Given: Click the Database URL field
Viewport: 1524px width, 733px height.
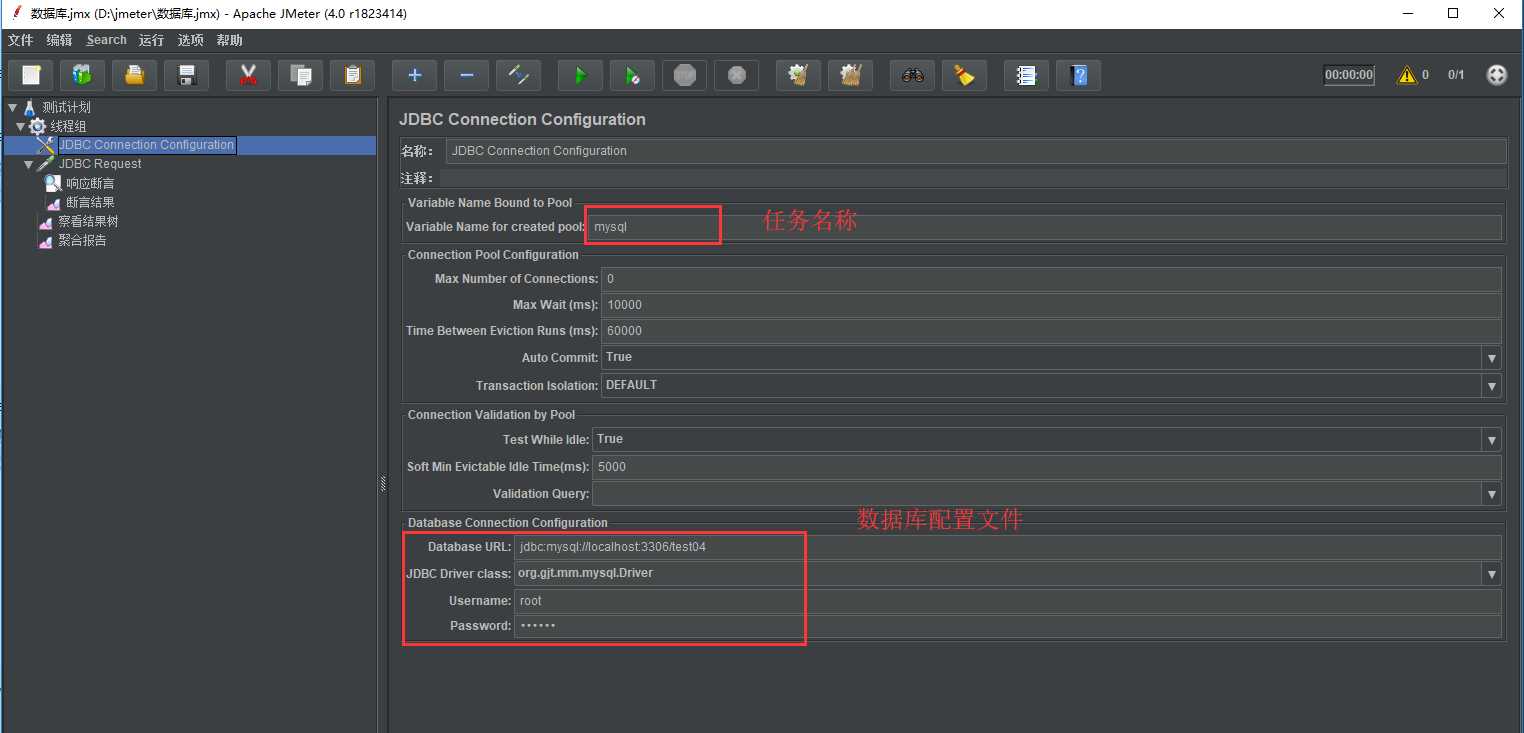Looking at the screenshot, I should 1008,547.
